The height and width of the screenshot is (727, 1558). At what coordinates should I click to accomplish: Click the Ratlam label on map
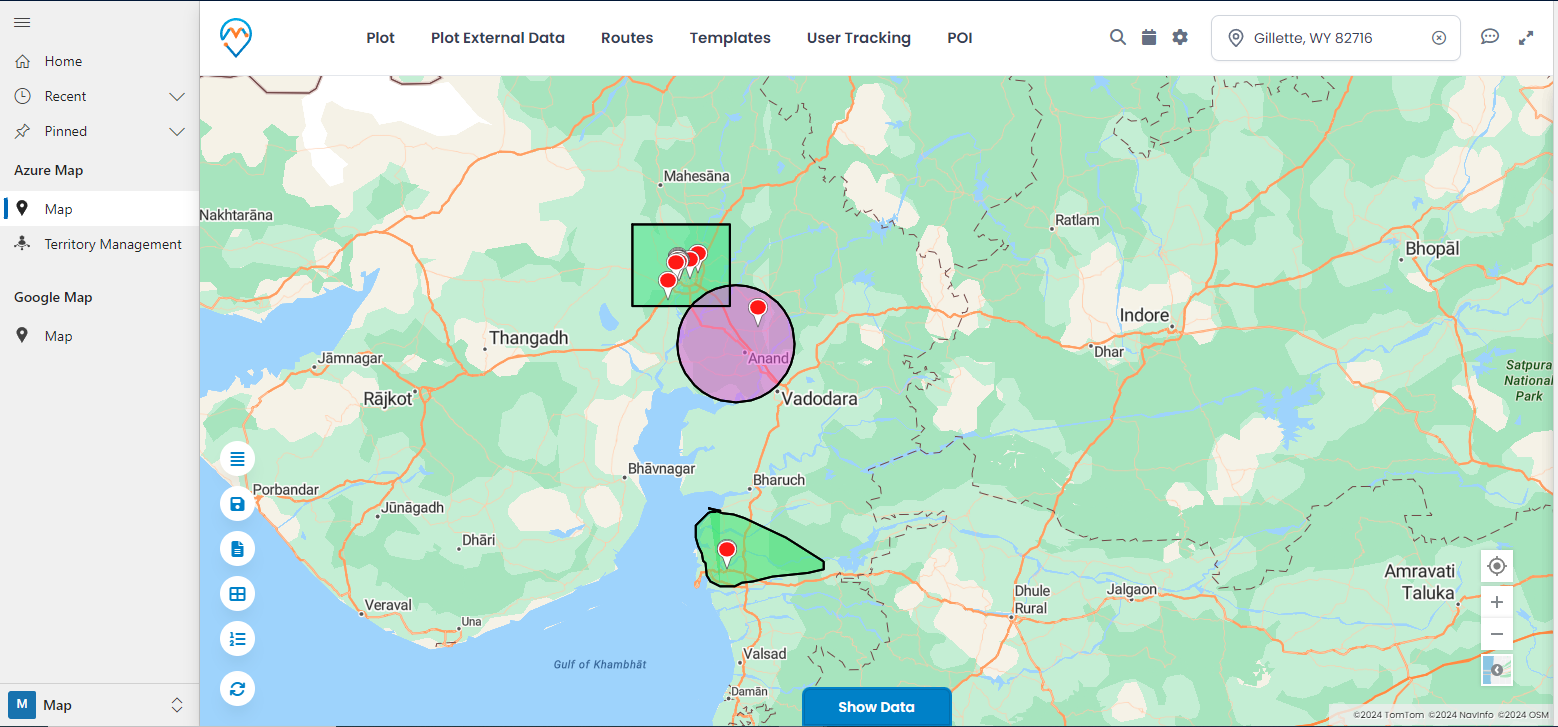click(1077, 220)
